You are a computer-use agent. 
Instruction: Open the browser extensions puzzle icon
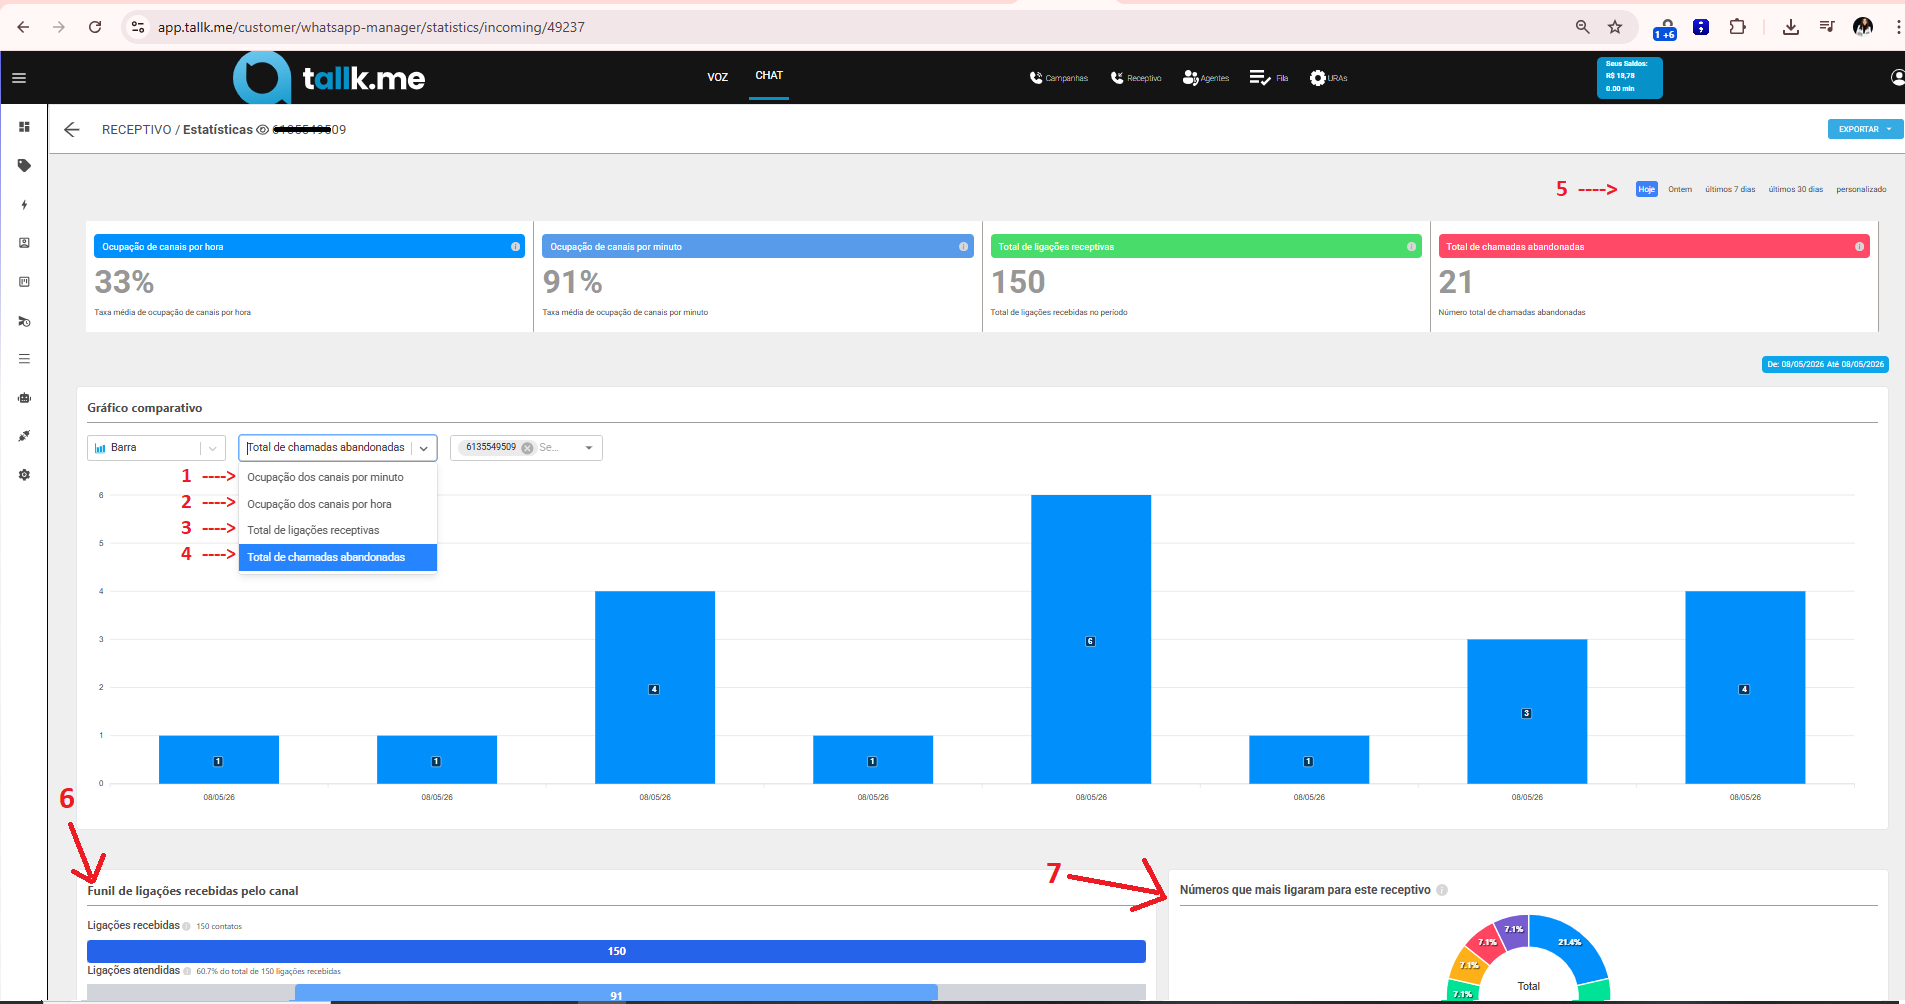1737,27
